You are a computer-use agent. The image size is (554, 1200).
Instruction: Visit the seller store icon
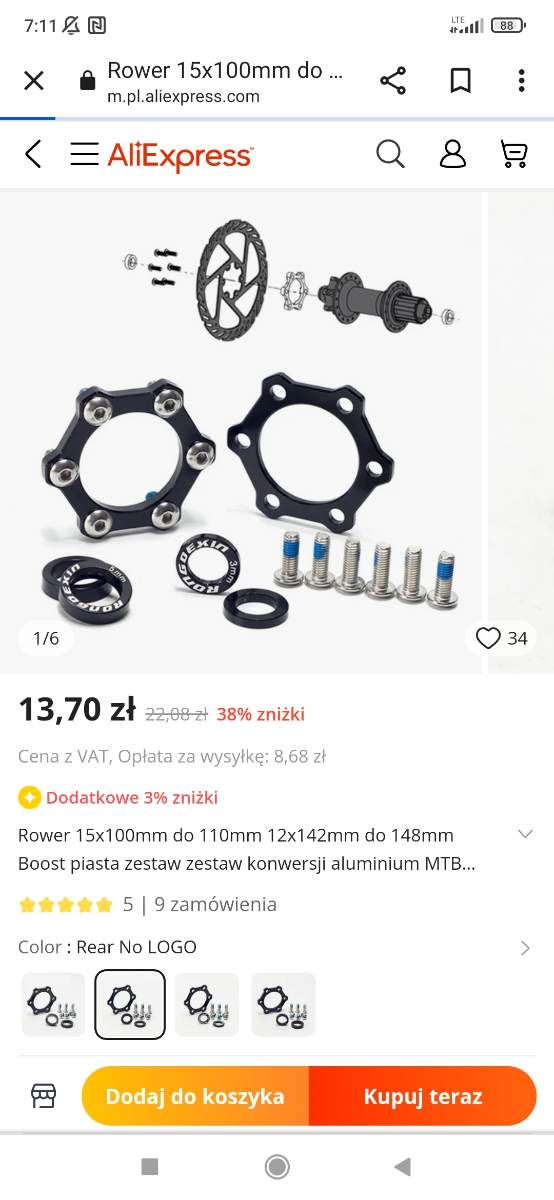(43, 1096)
